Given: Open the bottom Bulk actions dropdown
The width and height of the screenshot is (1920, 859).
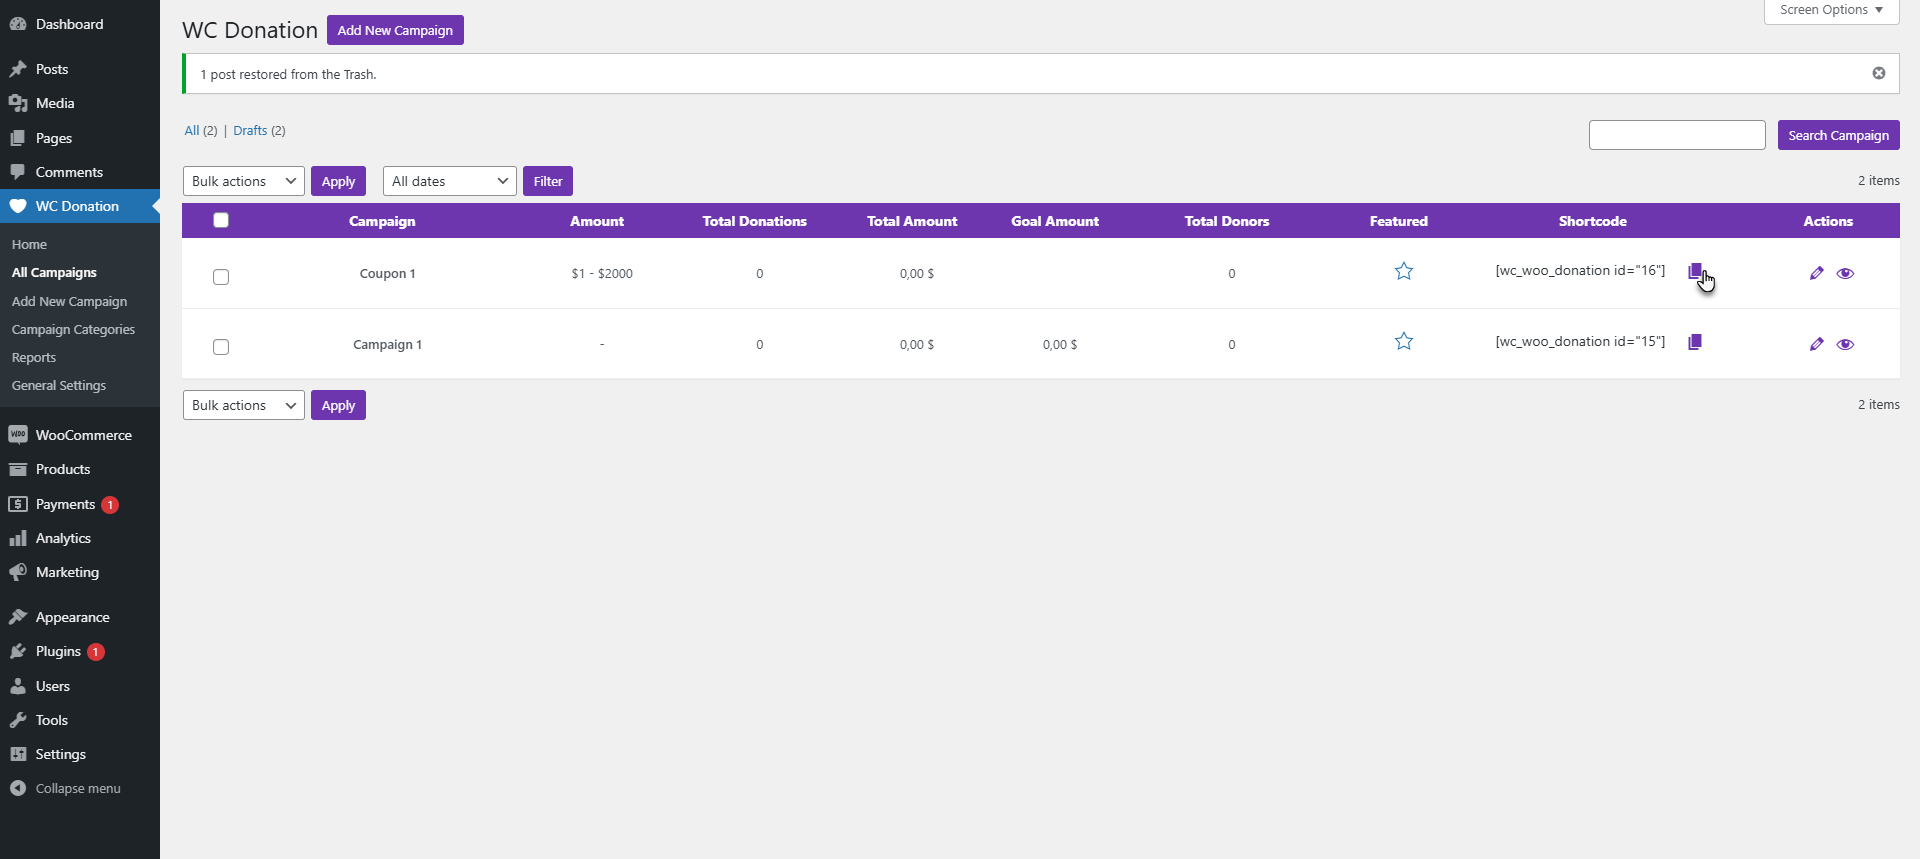Looking at the screenshot, I should [x=243, y=405].
